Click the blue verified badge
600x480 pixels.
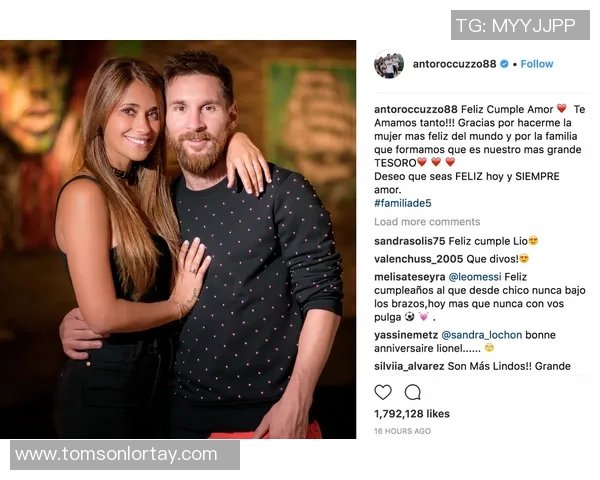pos(504,64)
